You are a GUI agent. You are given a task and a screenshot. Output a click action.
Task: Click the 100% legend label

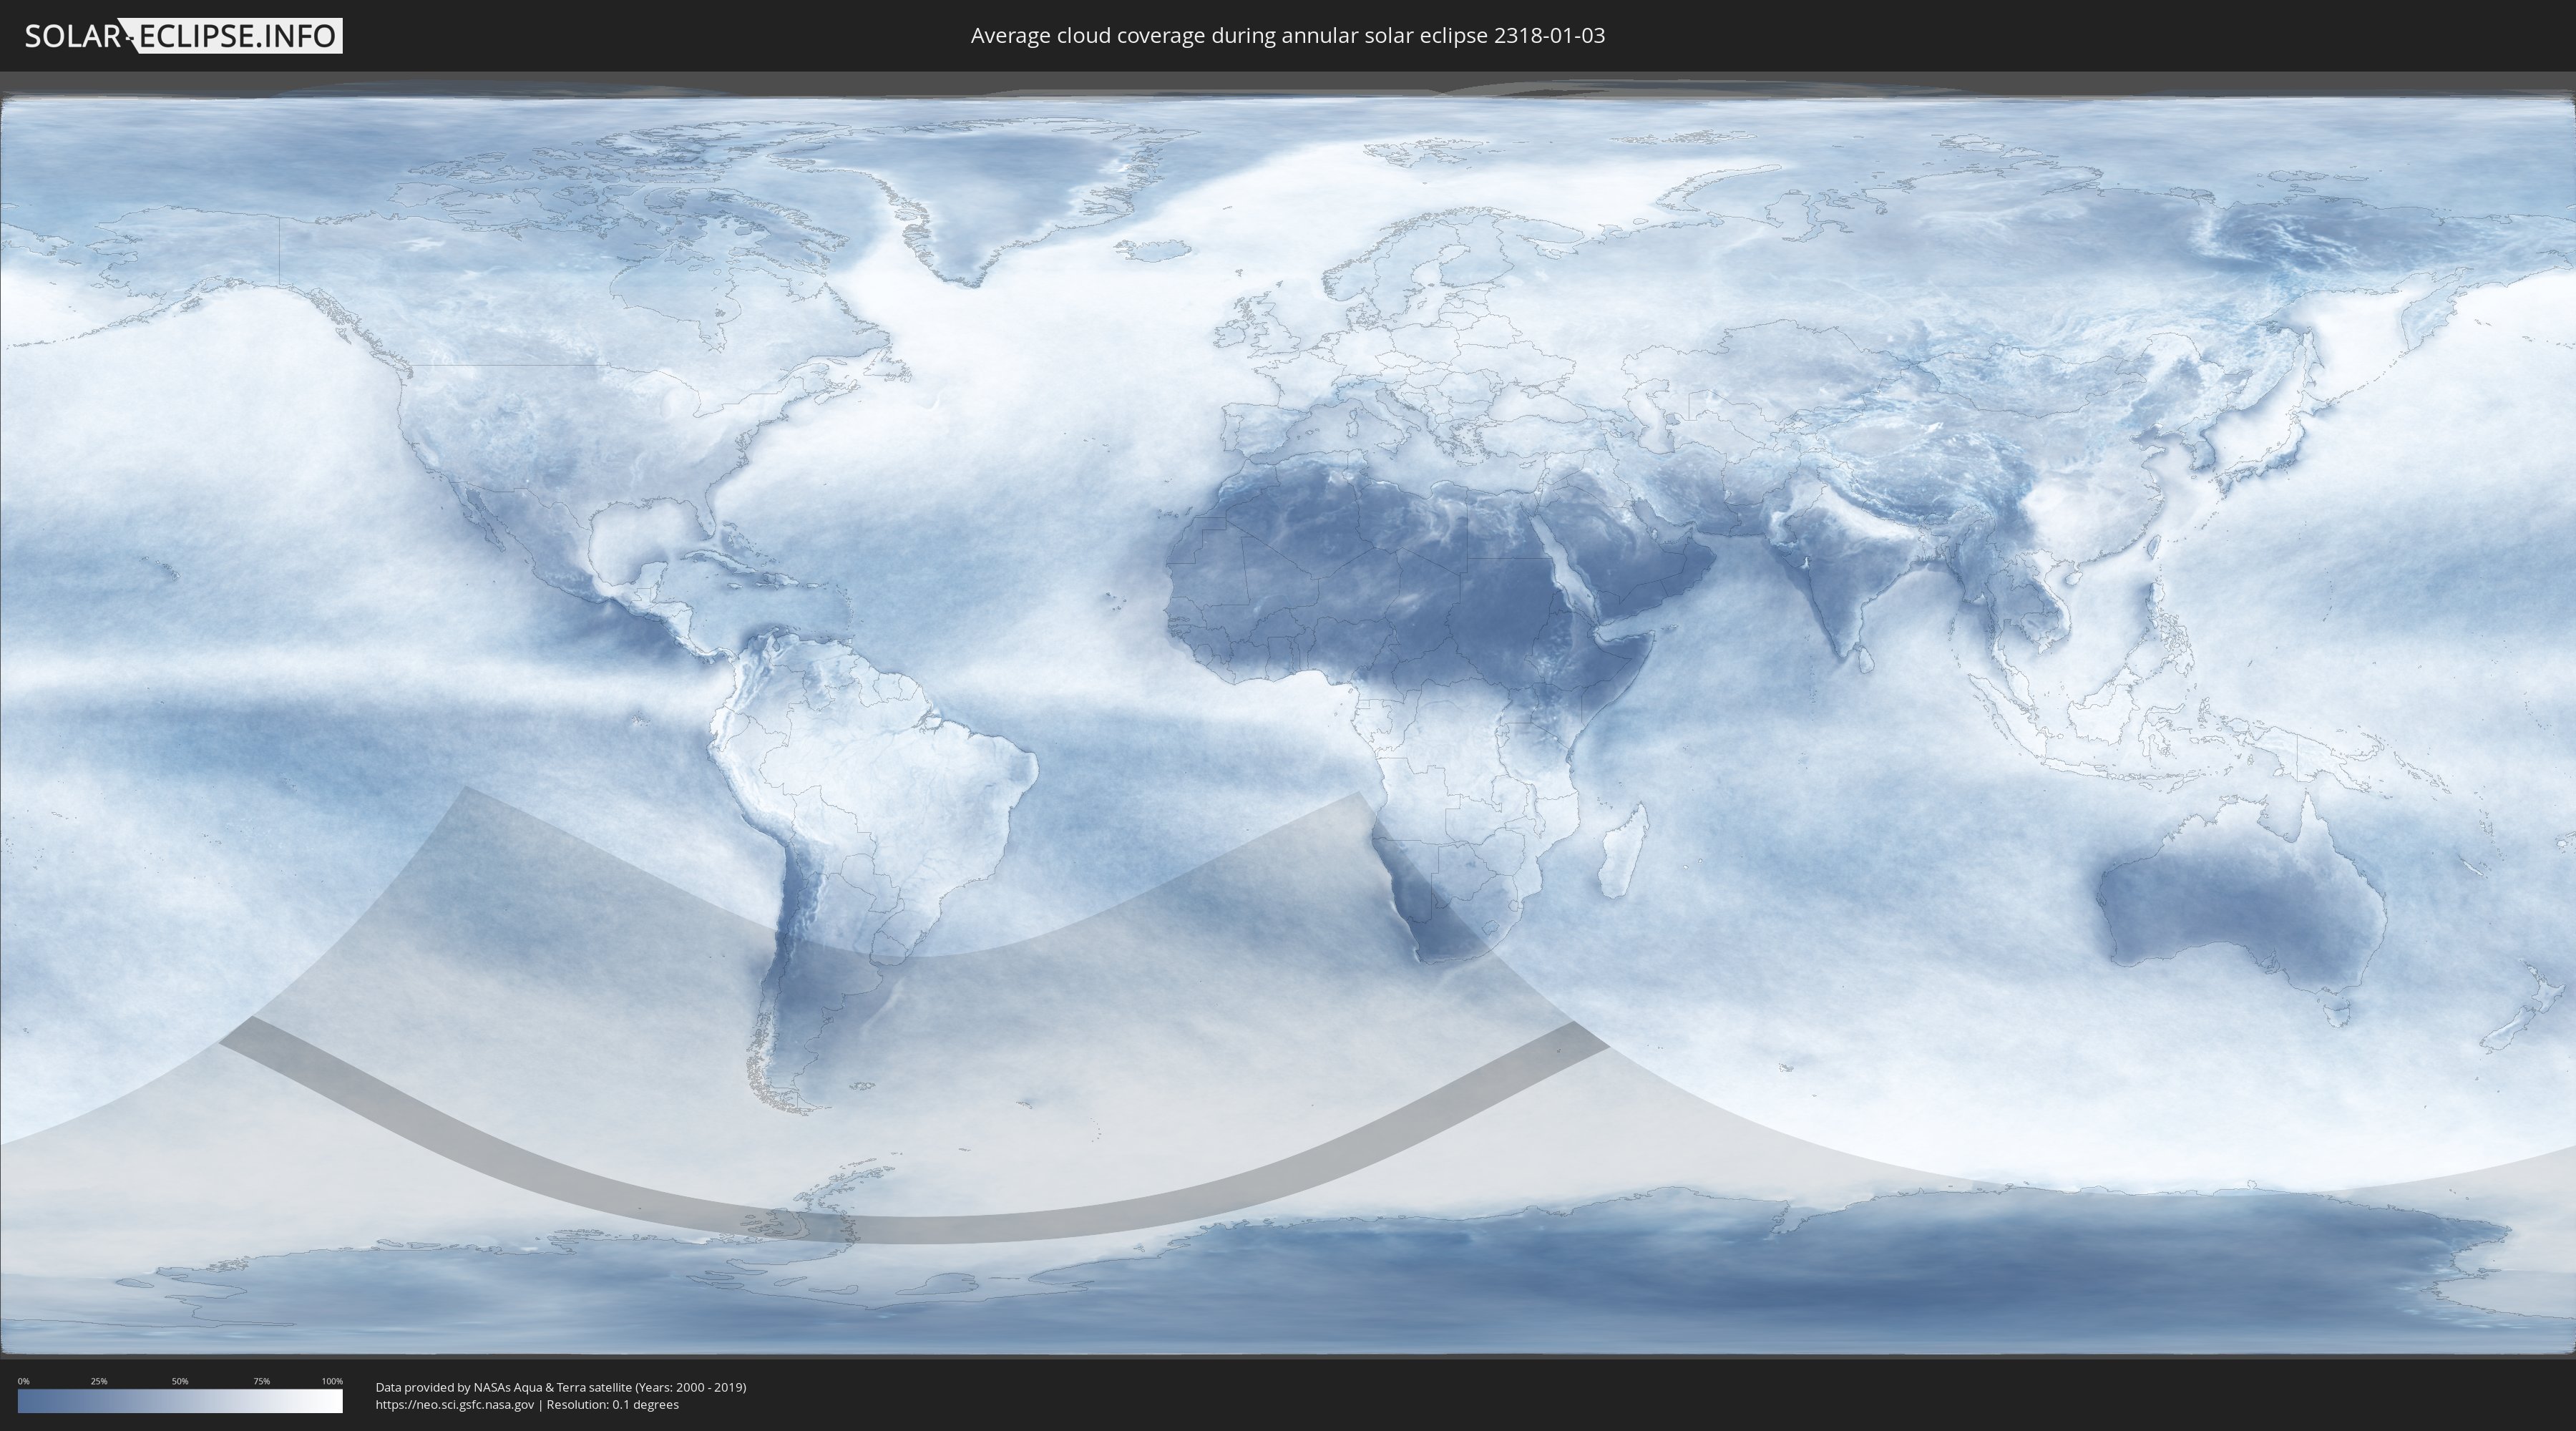coord(332,1381)
